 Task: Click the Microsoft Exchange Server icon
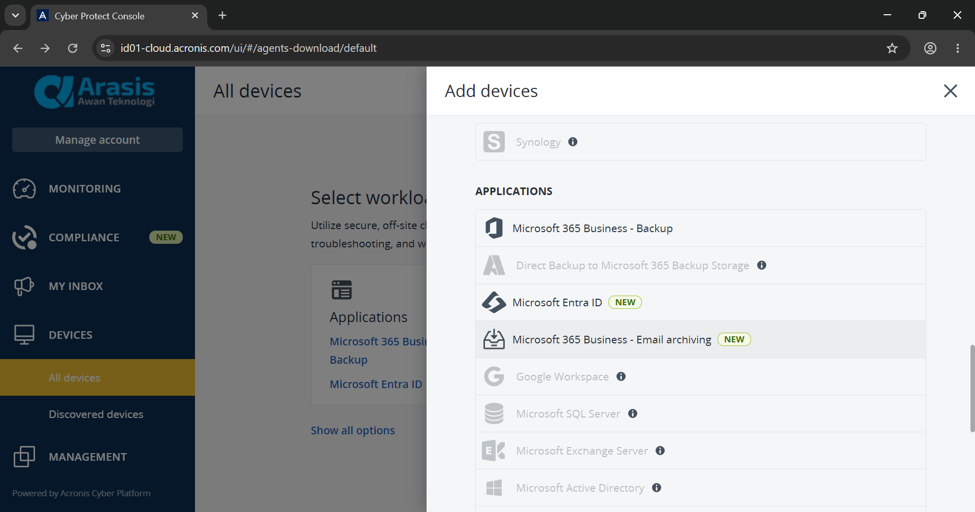[494, 450]
